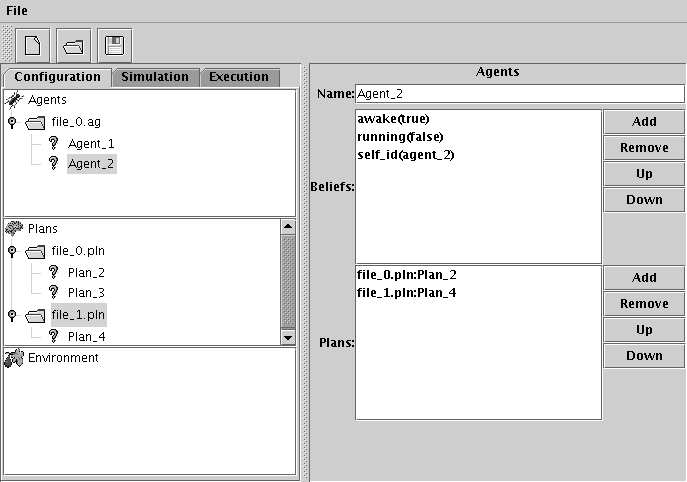Screen dimensions: 687x482
Task: Click the Name input field
Action: (519, 94)
